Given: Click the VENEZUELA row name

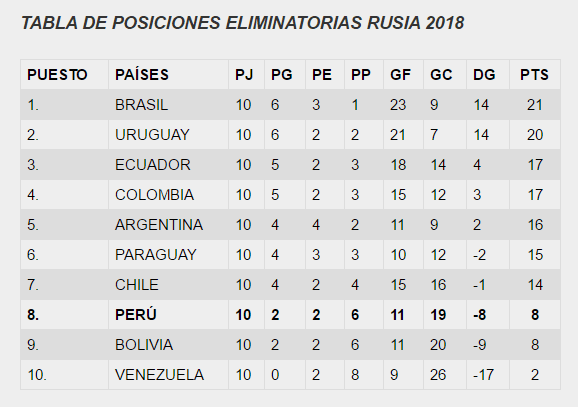Looking at the screenshot, I should pyautogui.click(x=159, y=375).
